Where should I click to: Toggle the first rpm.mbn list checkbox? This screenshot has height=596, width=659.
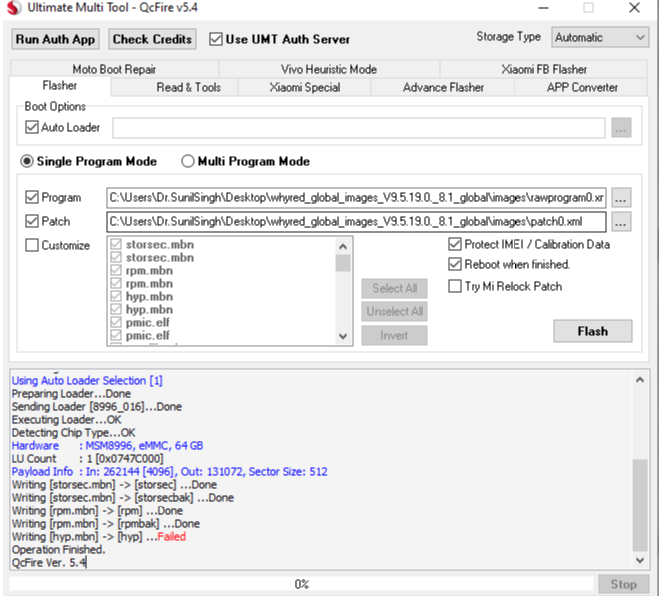coord(116,270)
